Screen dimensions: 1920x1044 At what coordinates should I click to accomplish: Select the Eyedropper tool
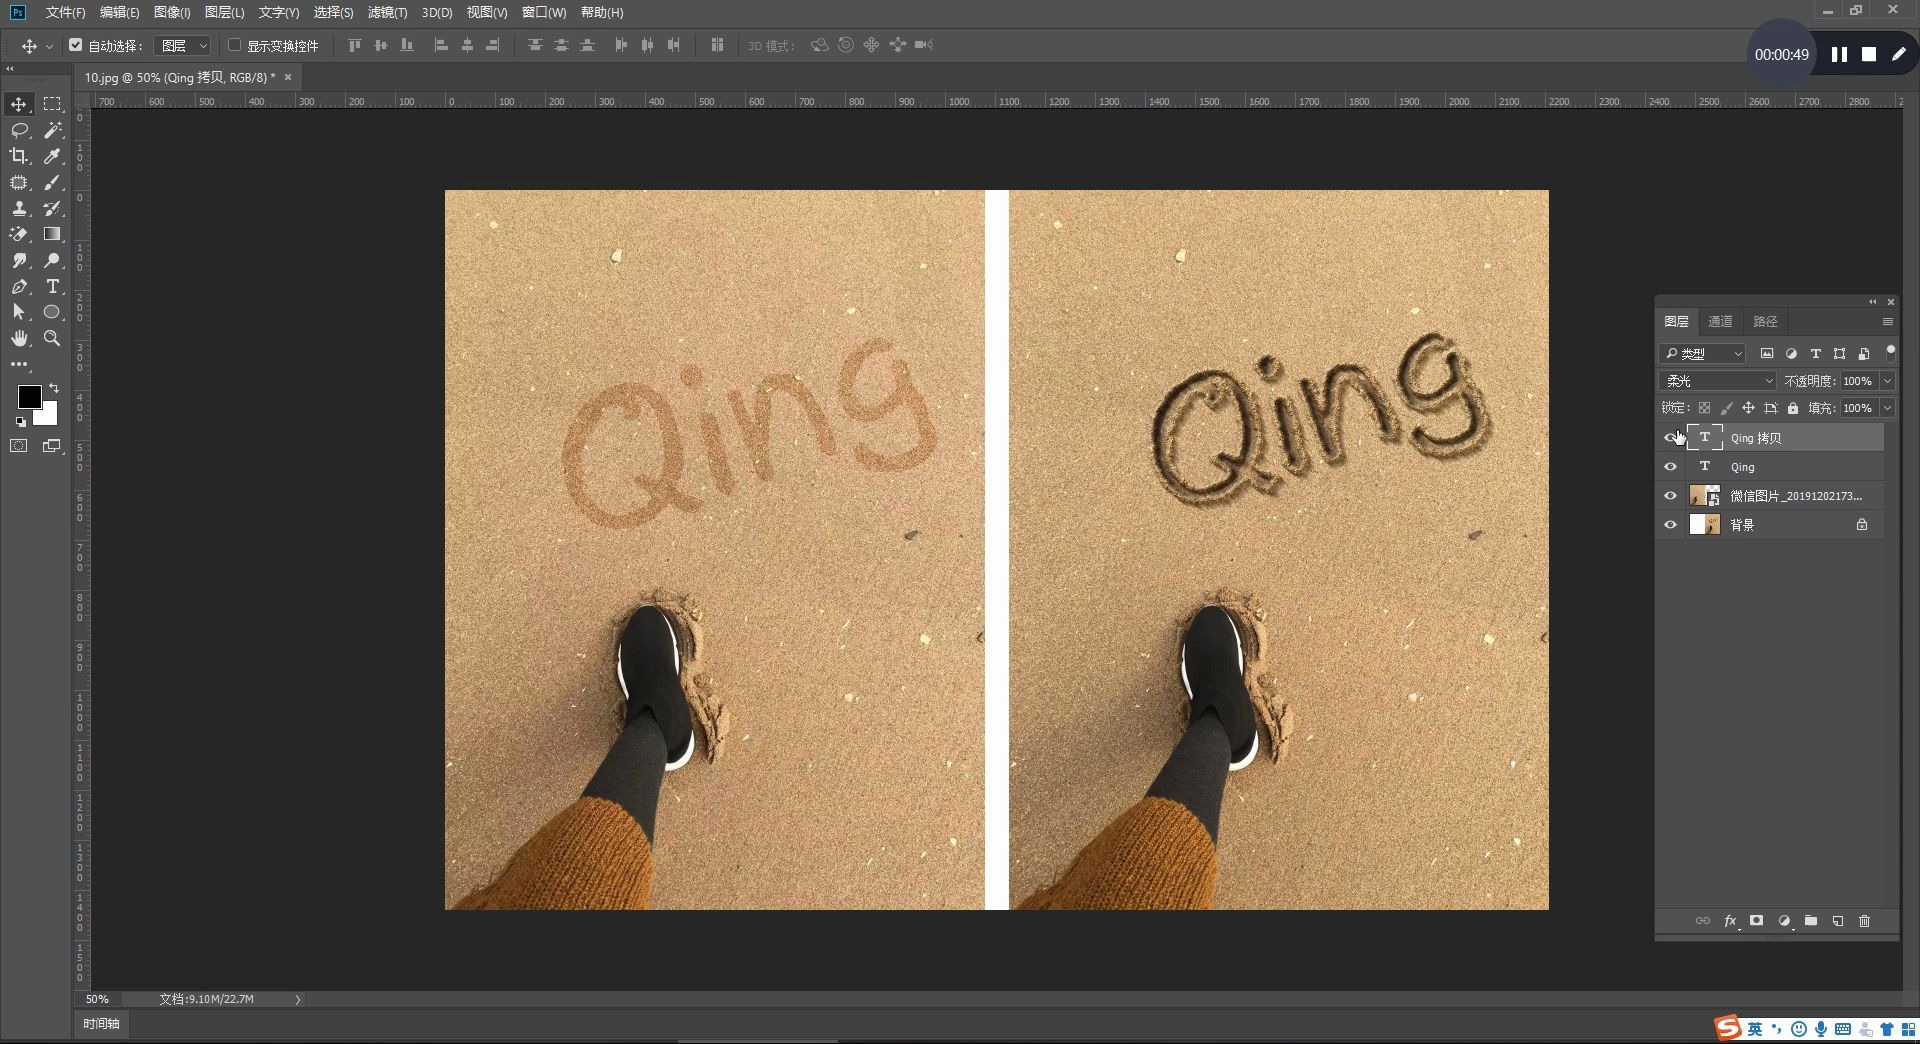coord(52,156)
